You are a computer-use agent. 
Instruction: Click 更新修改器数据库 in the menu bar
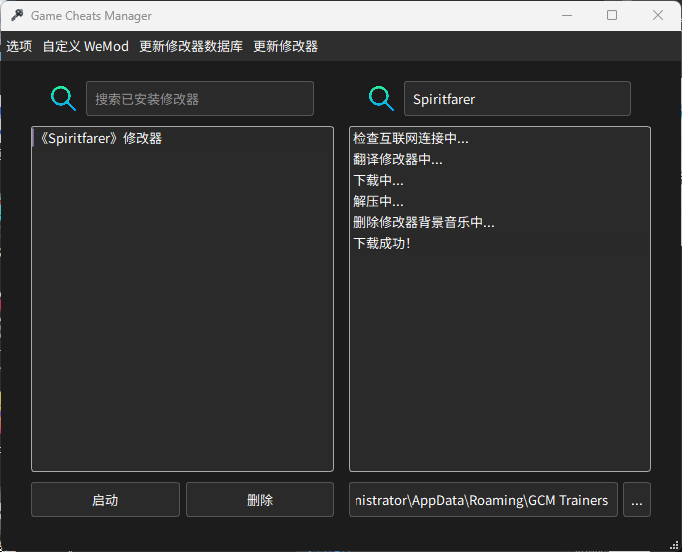click(x=191, y=46)
